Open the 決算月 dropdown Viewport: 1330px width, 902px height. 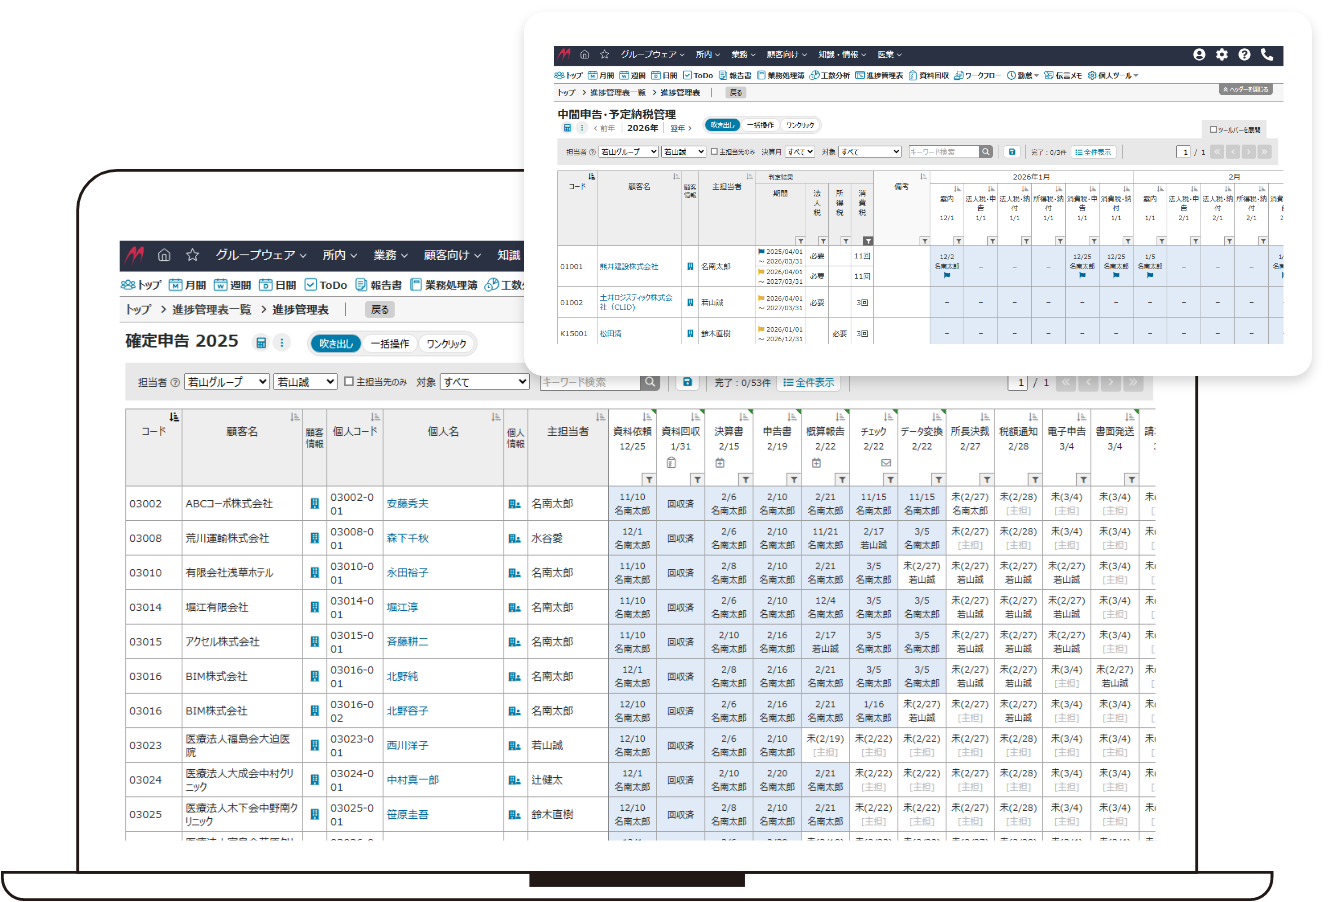pyautogui.click(x=801, y=152)
